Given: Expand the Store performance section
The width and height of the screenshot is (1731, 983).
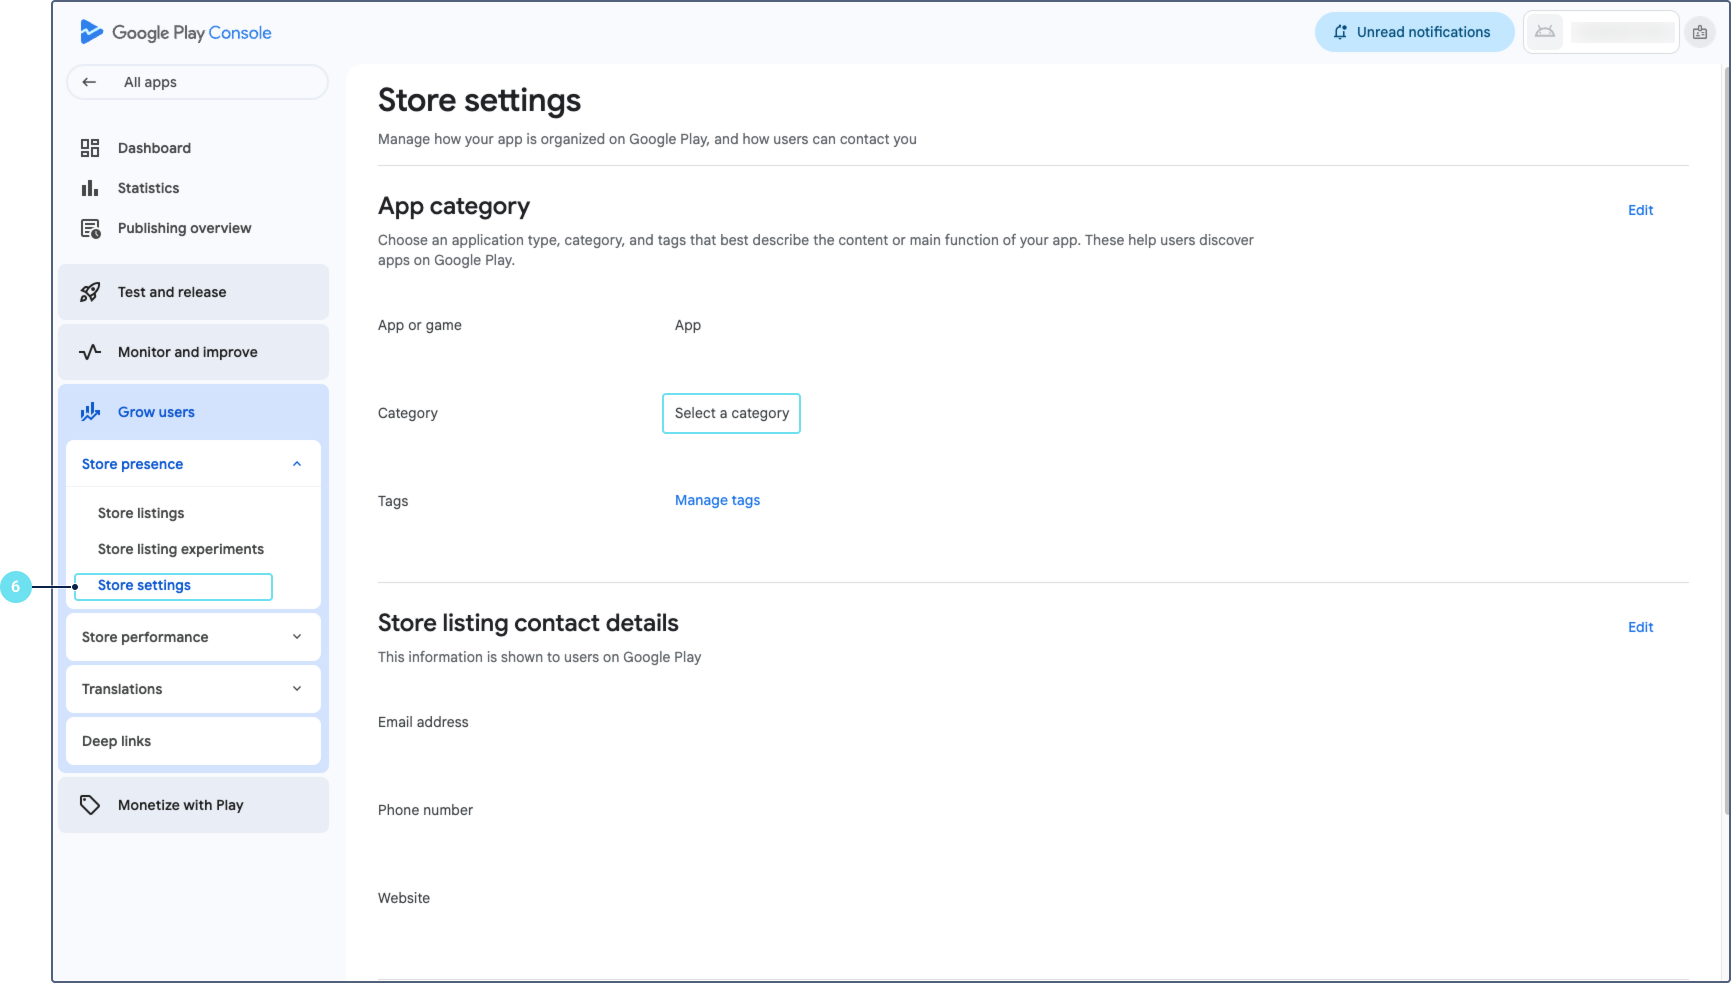Looking at the screenshot, I should (x=297, y=637).
